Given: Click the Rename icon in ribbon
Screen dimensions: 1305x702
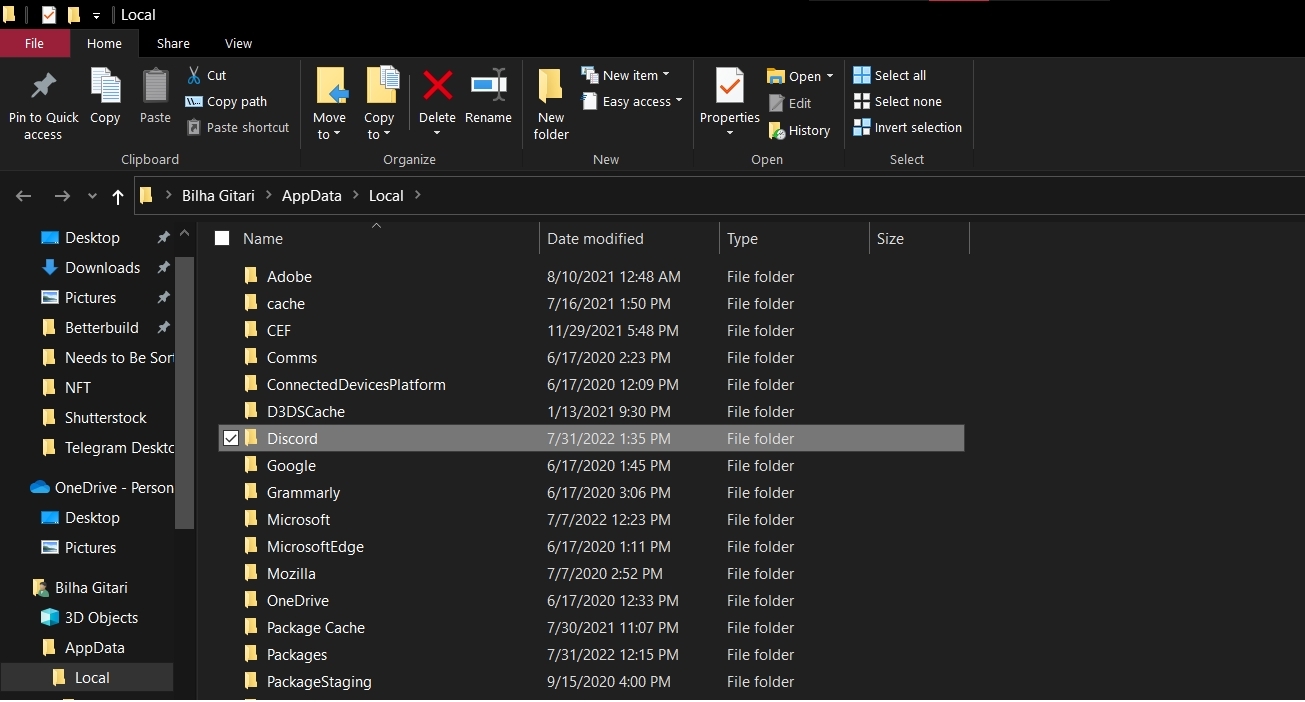Looking at the screenshot, I should click(488, 87).
